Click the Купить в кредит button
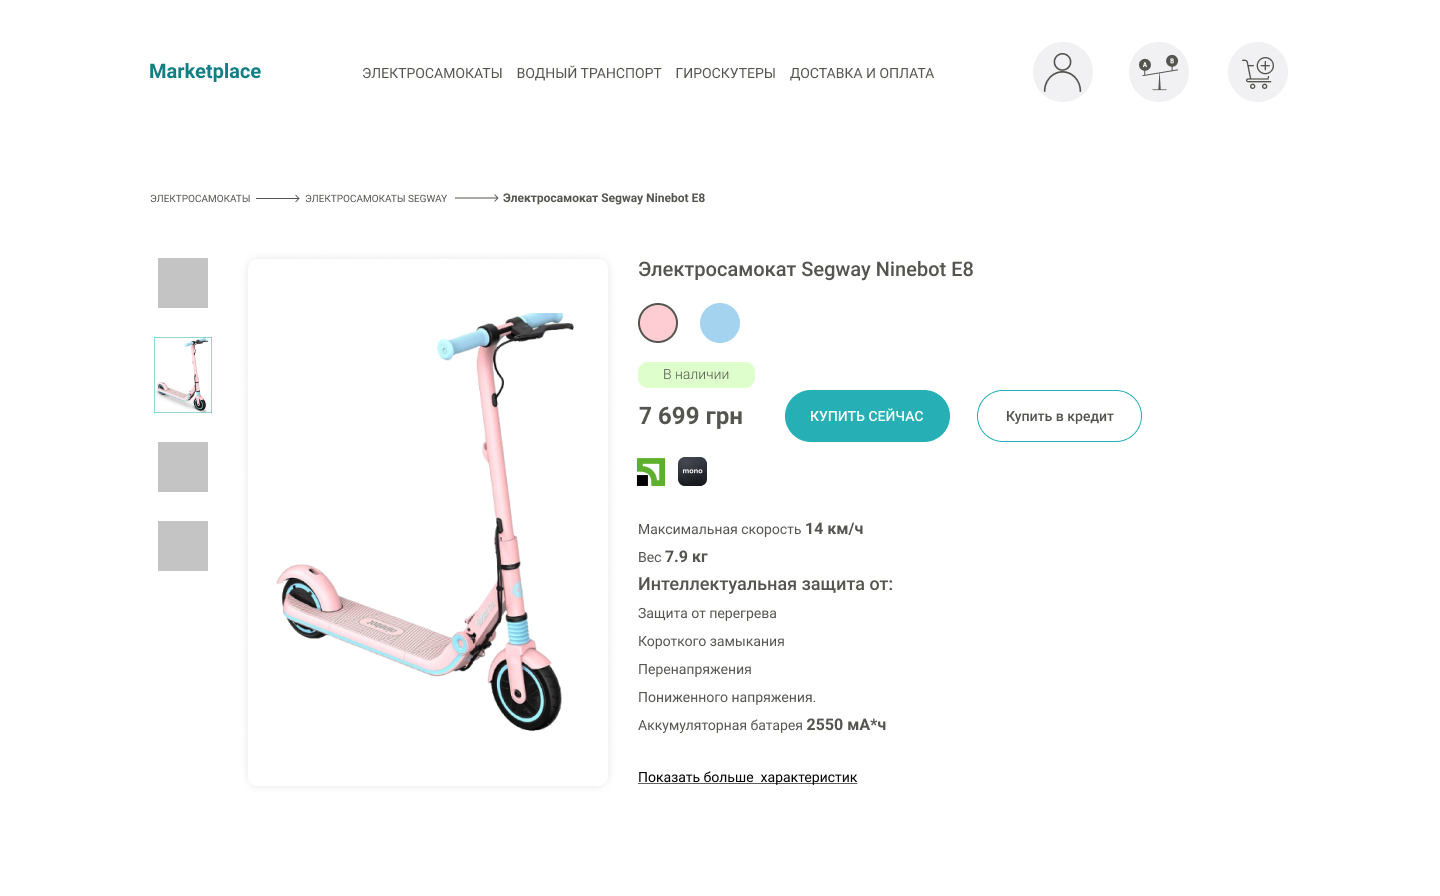This screenshot has width=1440, height=896. click(1059, 416)
